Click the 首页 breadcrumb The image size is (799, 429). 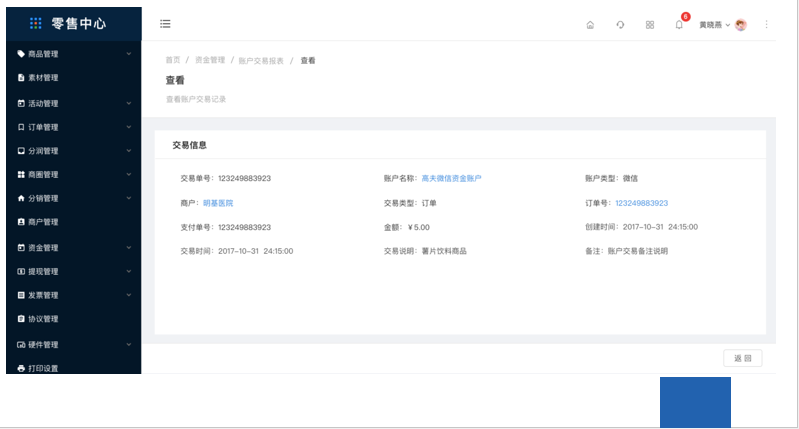[173, 60]
